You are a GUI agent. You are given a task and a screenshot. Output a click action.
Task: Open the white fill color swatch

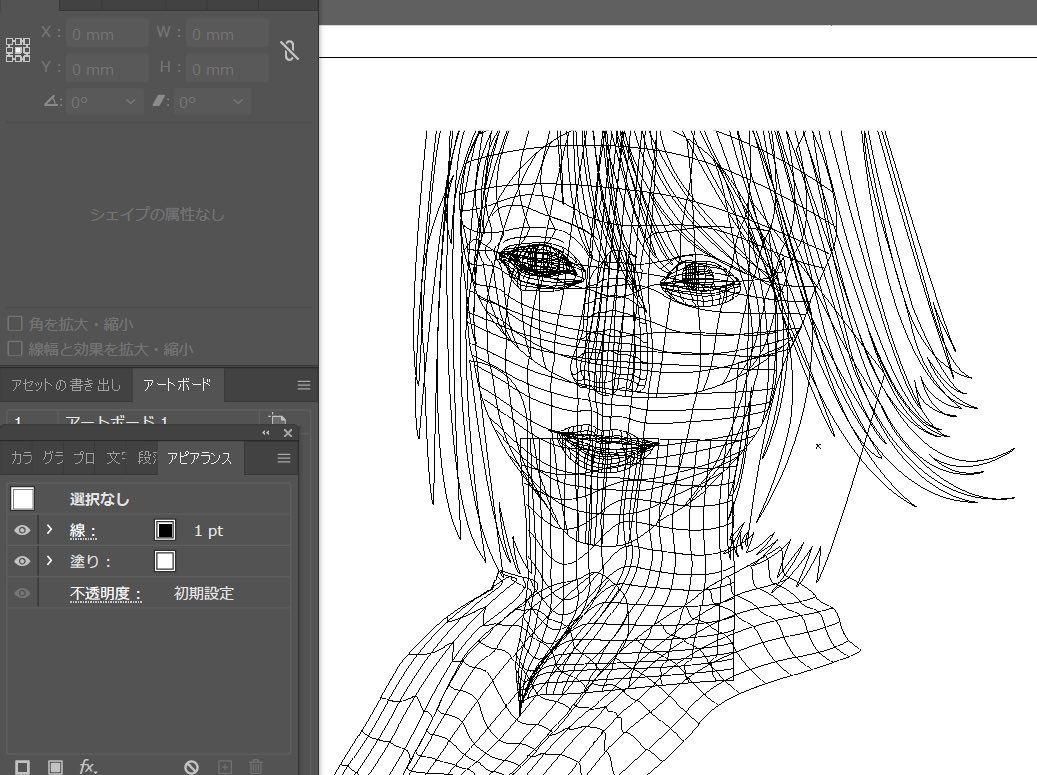click(x=165, y=561)
